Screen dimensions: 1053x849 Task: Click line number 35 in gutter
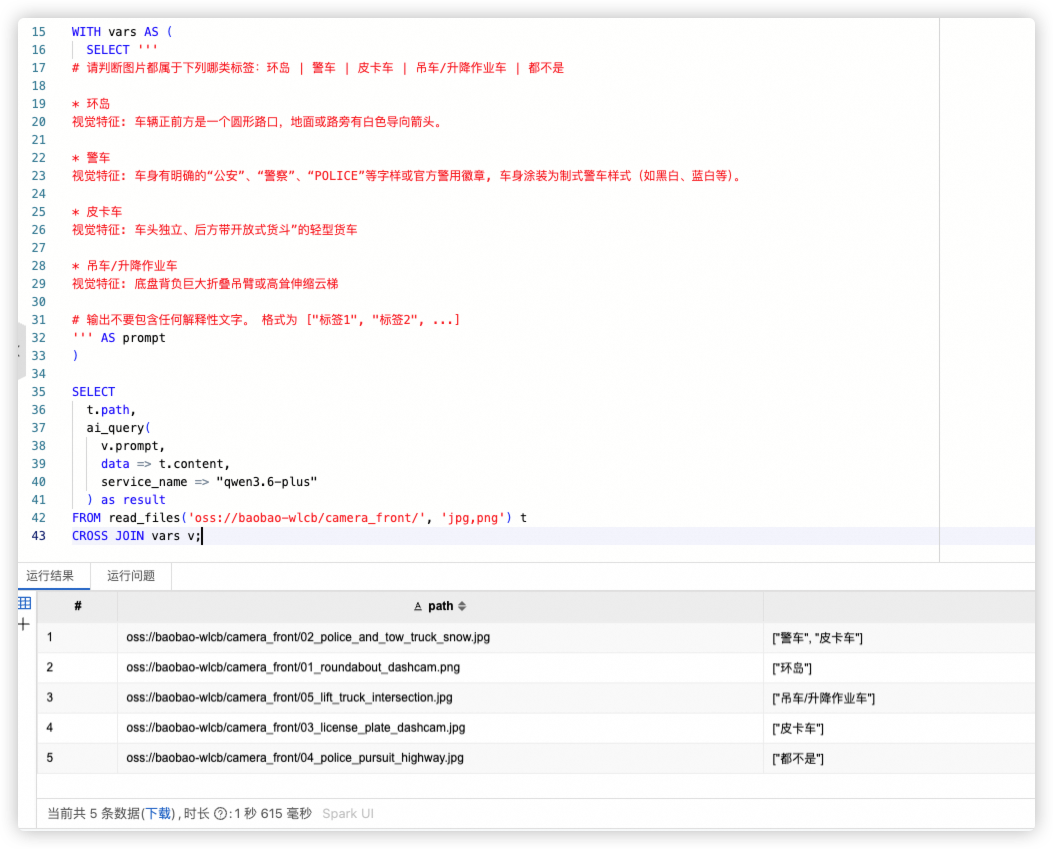pos(39,392)
